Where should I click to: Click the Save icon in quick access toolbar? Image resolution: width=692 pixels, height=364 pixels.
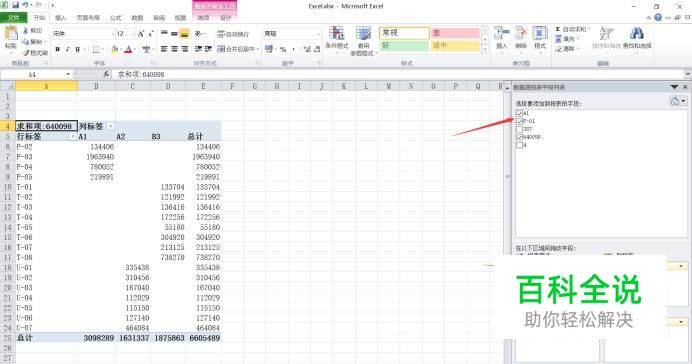click(x=16, y=5)
